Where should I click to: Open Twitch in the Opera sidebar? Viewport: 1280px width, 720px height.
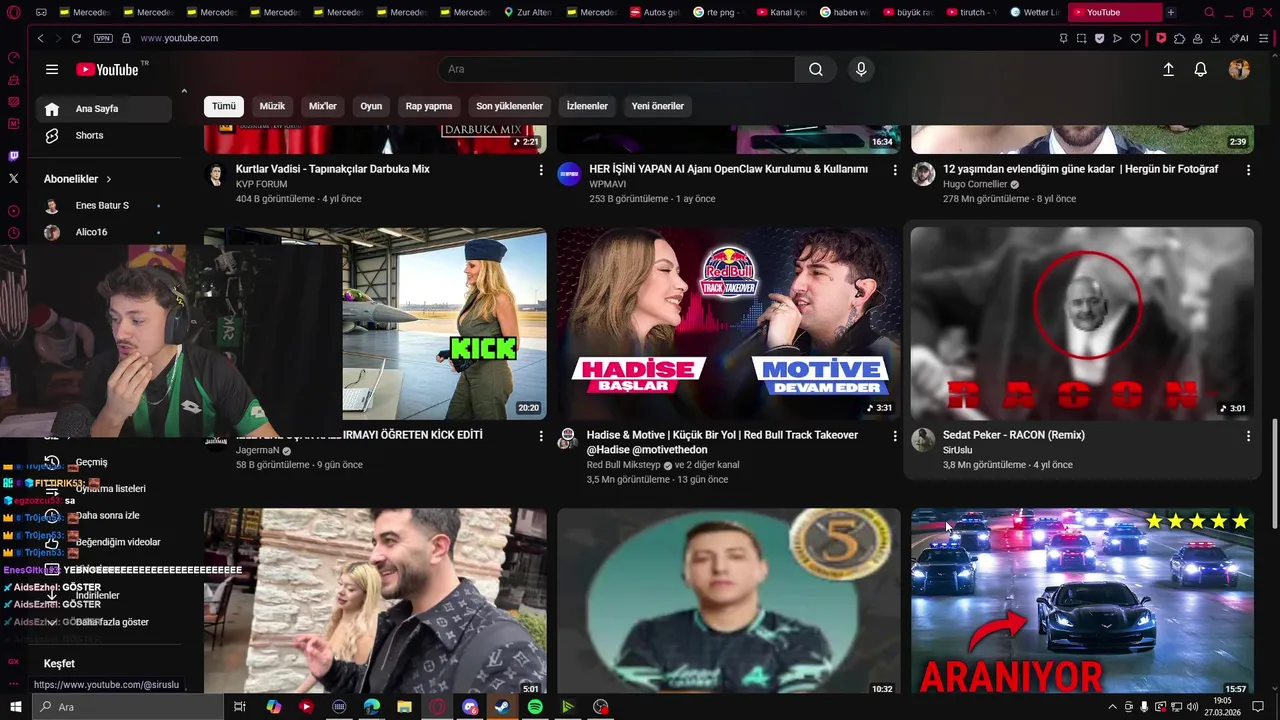click(13, 156)
